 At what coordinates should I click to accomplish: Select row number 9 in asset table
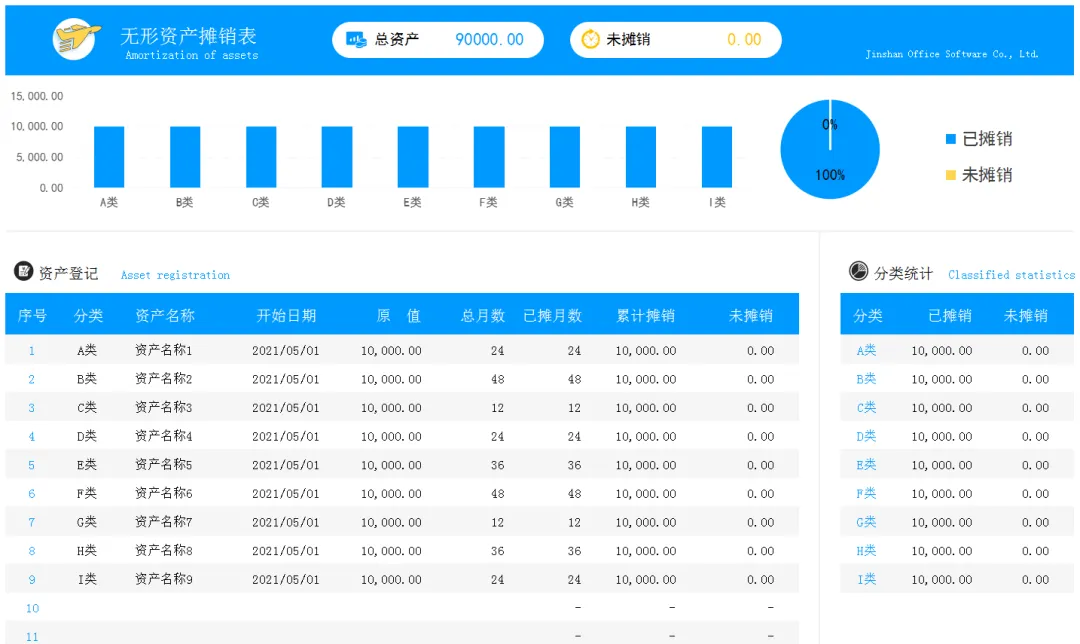click(x=32, y=579)
